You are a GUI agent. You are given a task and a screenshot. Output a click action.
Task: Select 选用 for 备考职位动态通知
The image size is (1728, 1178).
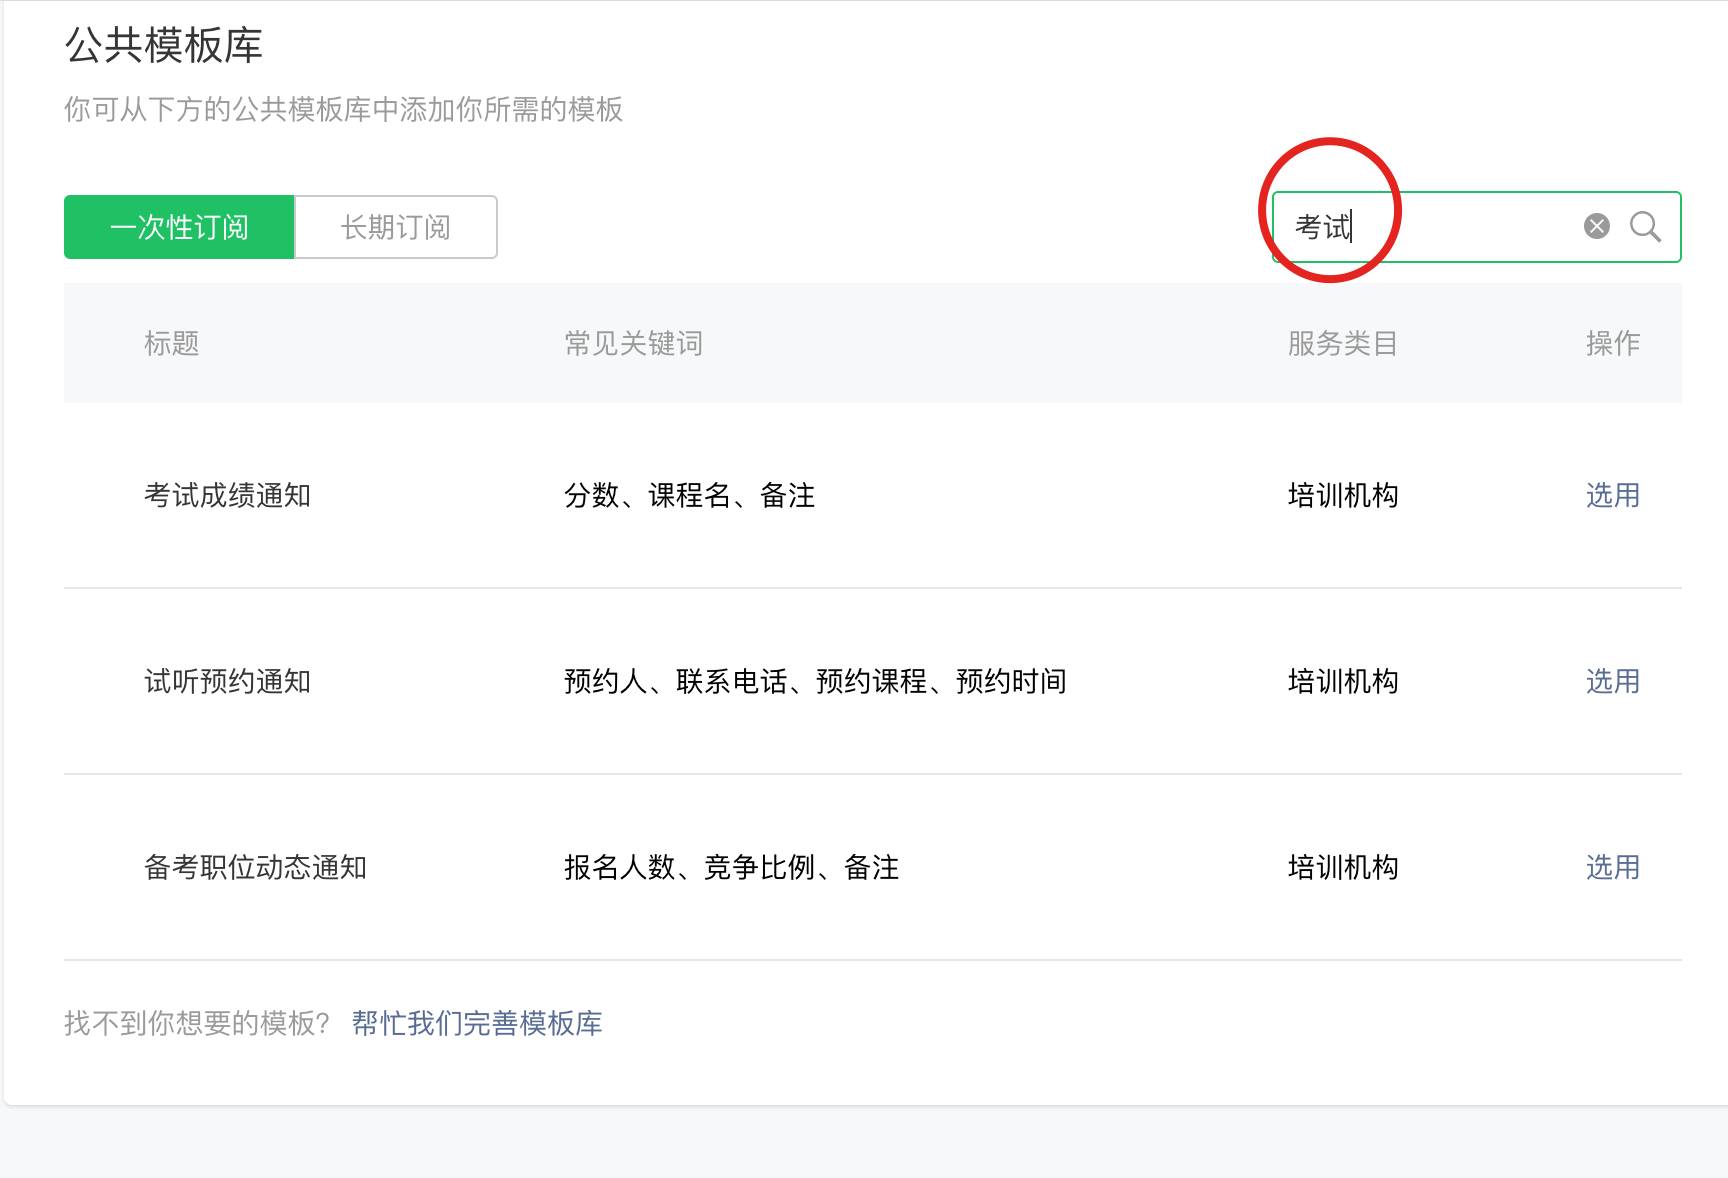[1613, 867]
